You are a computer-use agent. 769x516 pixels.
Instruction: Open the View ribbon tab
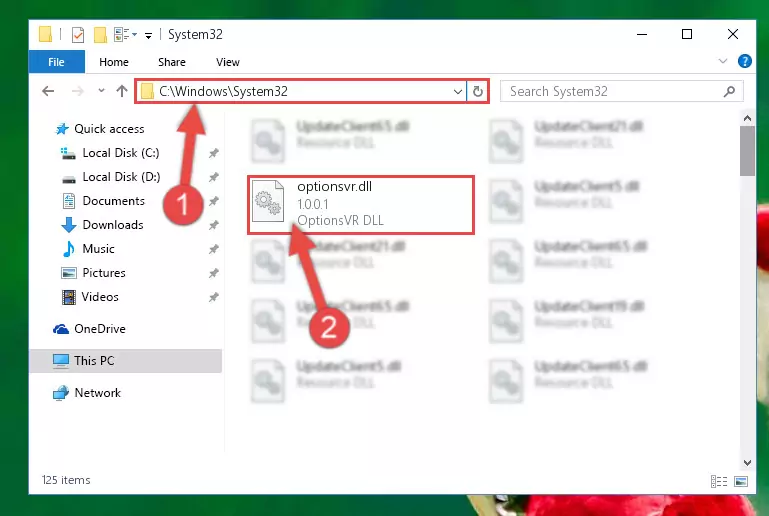[228, 62]
